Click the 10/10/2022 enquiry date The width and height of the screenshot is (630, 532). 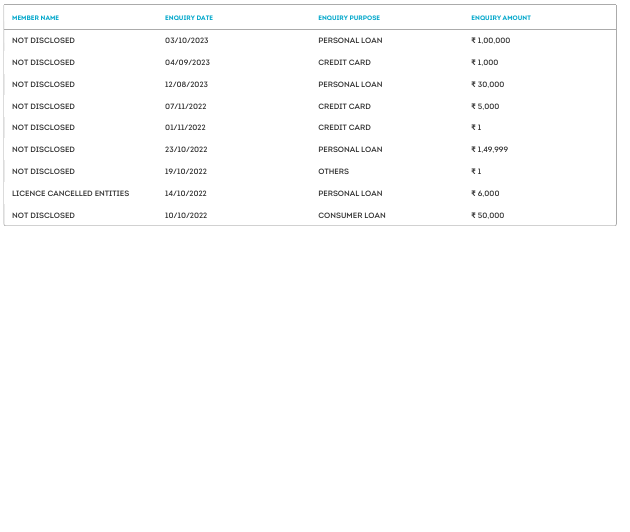pos(186,216)
